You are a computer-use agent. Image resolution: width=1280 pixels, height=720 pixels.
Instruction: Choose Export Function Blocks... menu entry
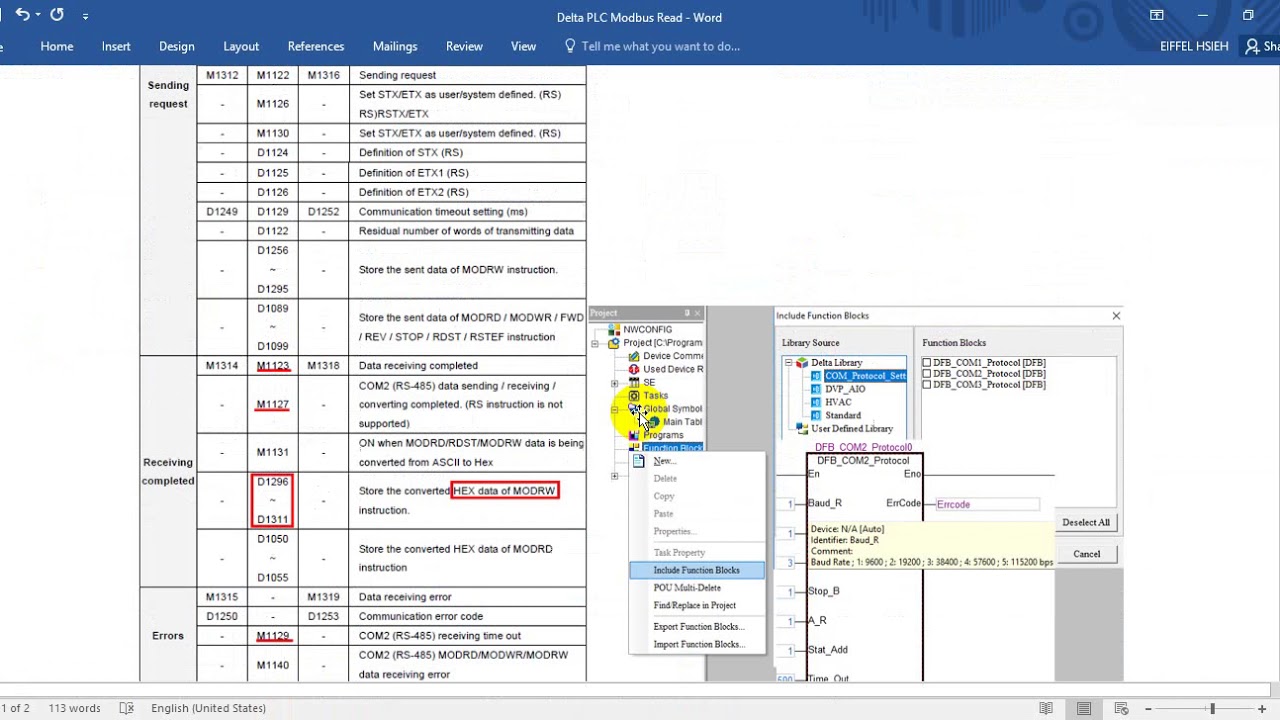(697, 626)
